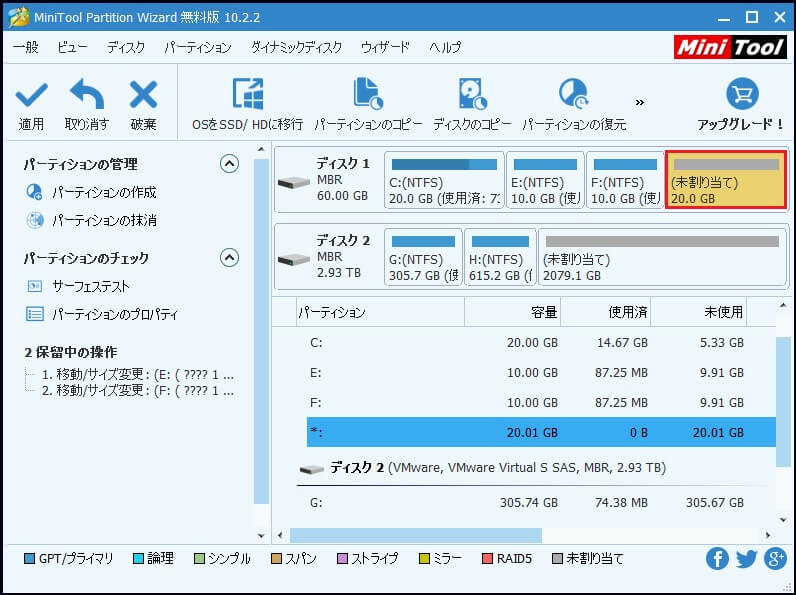This screenshot has height=595, width=796.
Task: Click the left panel scroll up arrow
Action: [x=261, y=150]
